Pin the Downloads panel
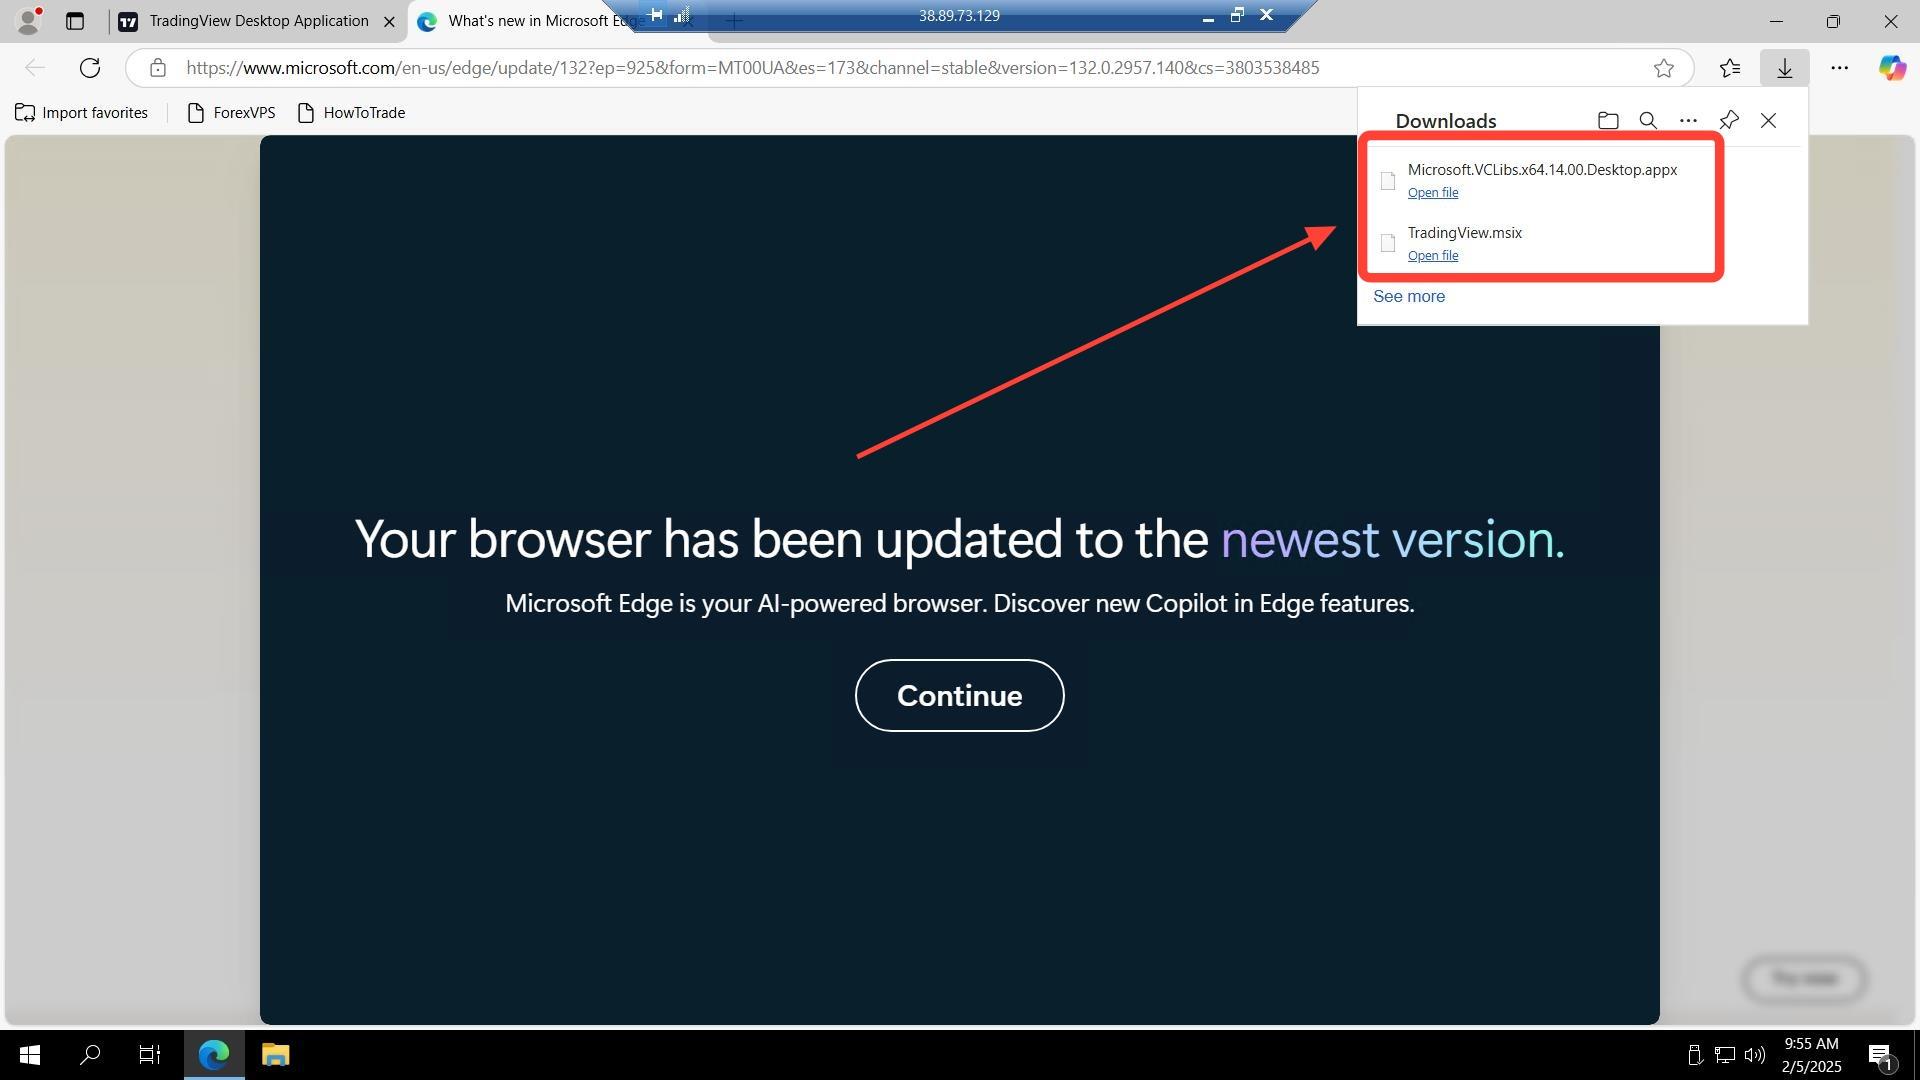This screenshot has height=1080, width=1920. click(x=1729, y=121)
